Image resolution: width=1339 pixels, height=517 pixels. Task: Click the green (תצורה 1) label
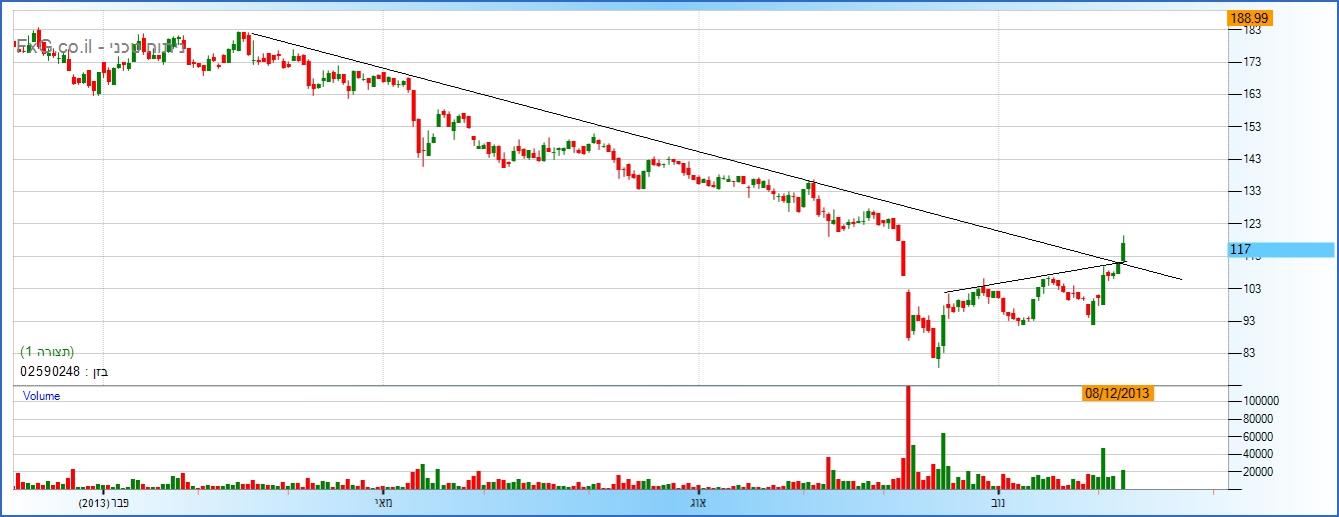point(47,352)
